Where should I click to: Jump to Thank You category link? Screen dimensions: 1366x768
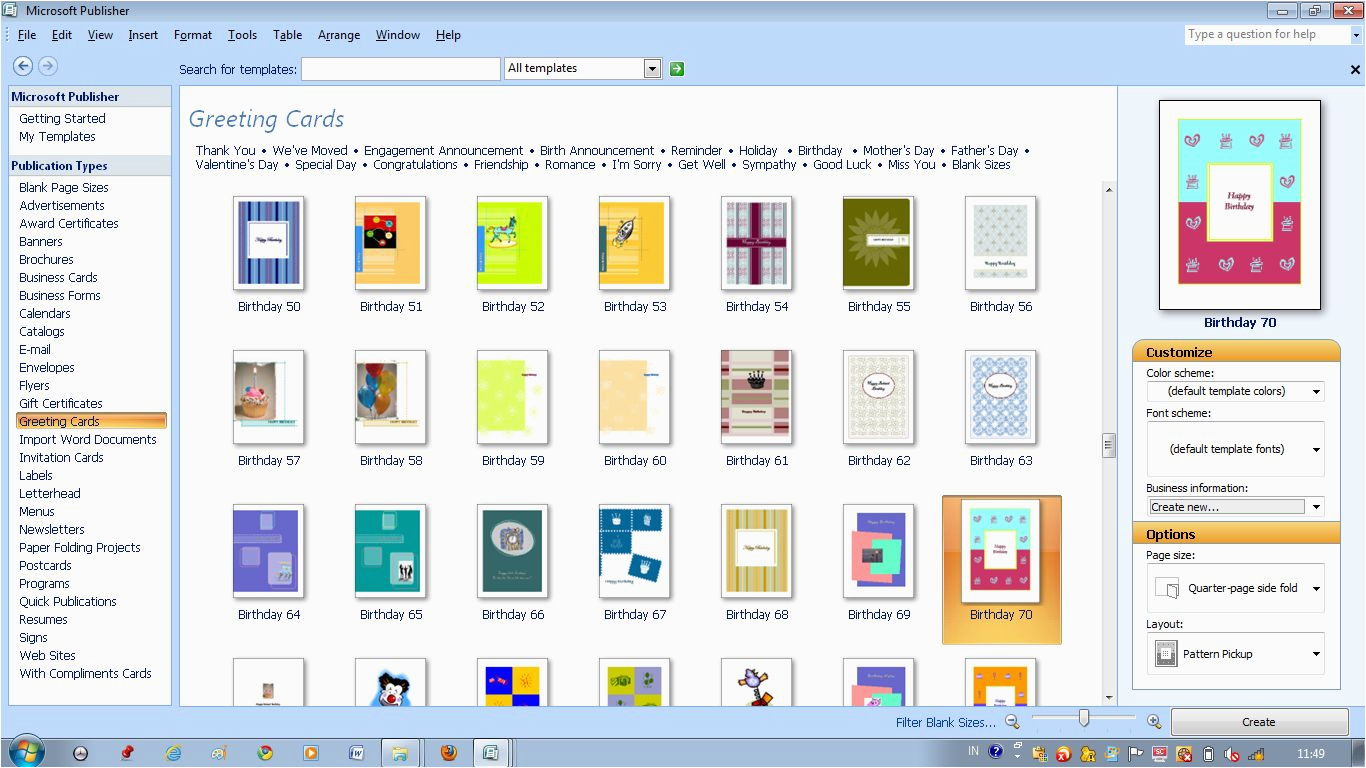[x=226, y=151]
